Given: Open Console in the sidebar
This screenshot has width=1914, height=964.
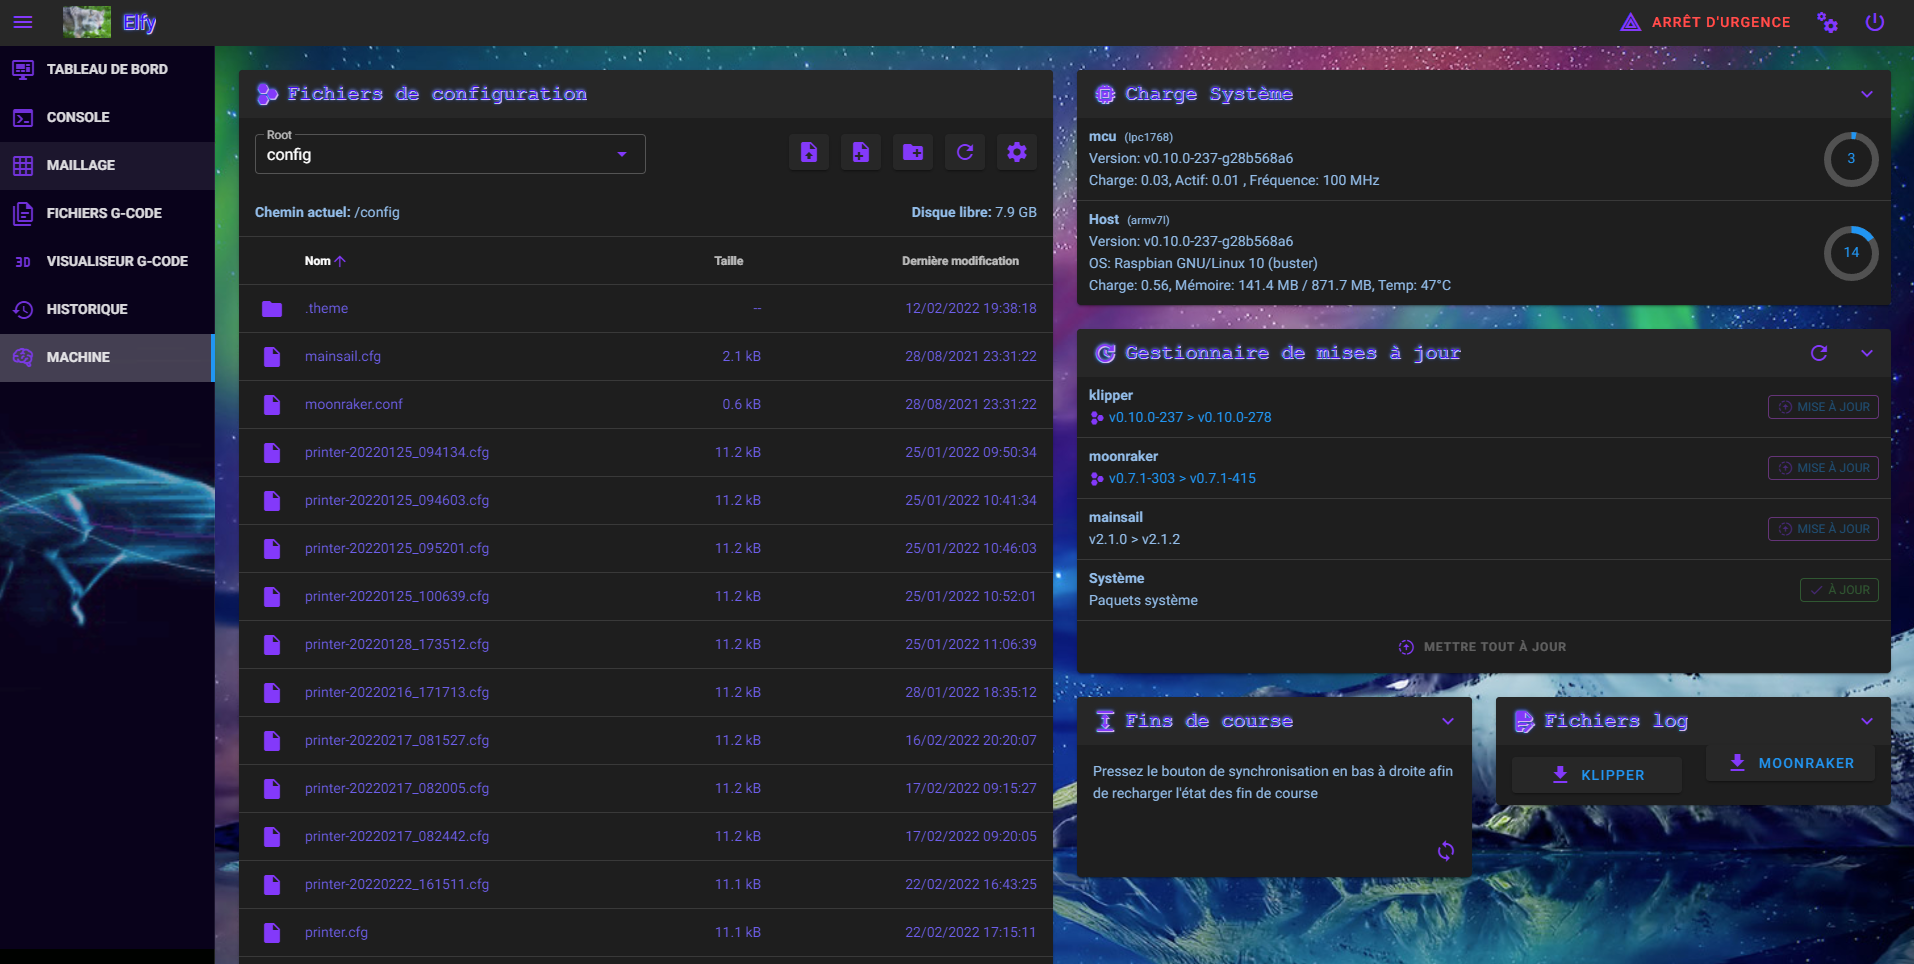Looking at the screenshot, I should [x=78, y=117].
